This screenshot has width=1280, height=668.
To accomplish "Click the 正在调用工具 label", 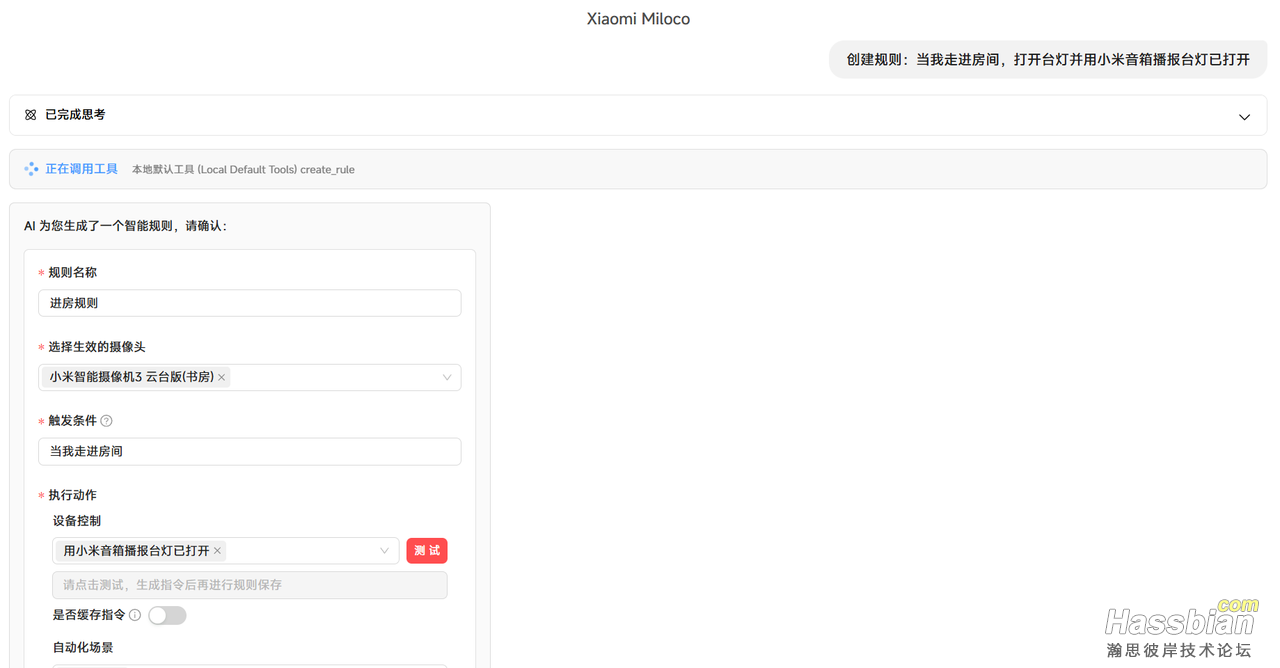I will [81, 169].
